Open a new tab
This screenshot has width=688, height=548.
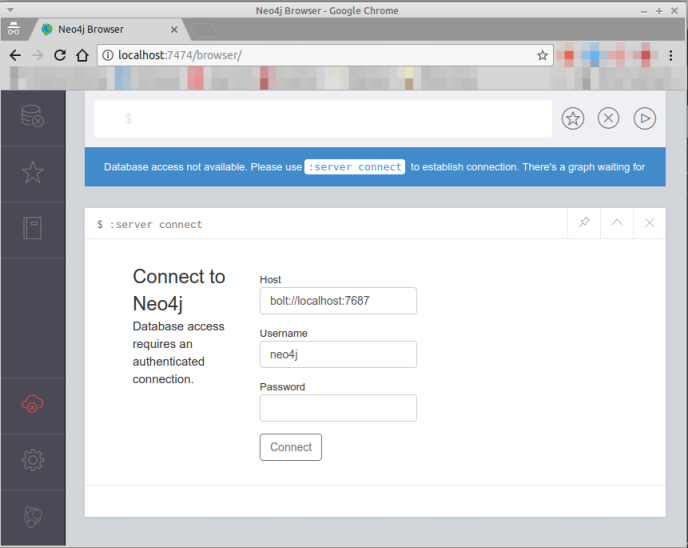(204, 30)
